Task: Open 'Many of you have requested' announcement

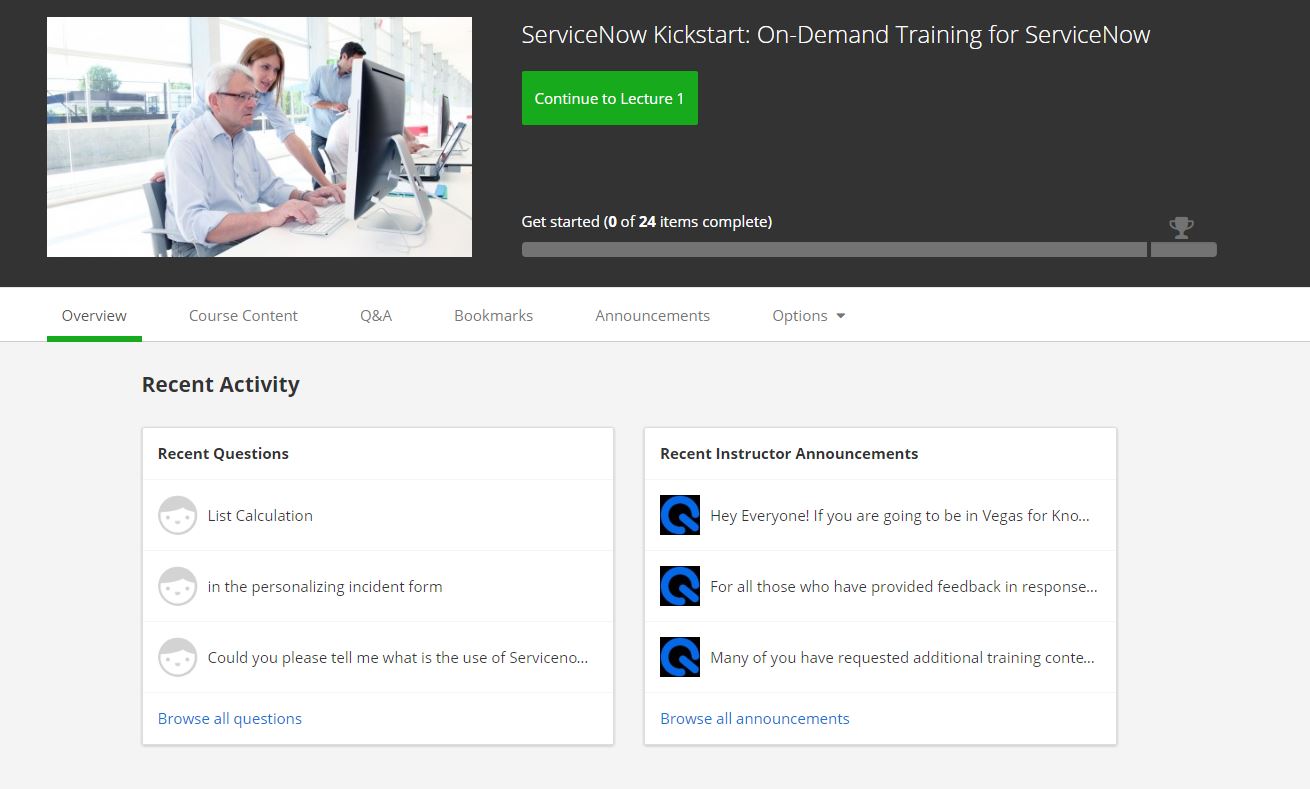Action: (902, 657)
